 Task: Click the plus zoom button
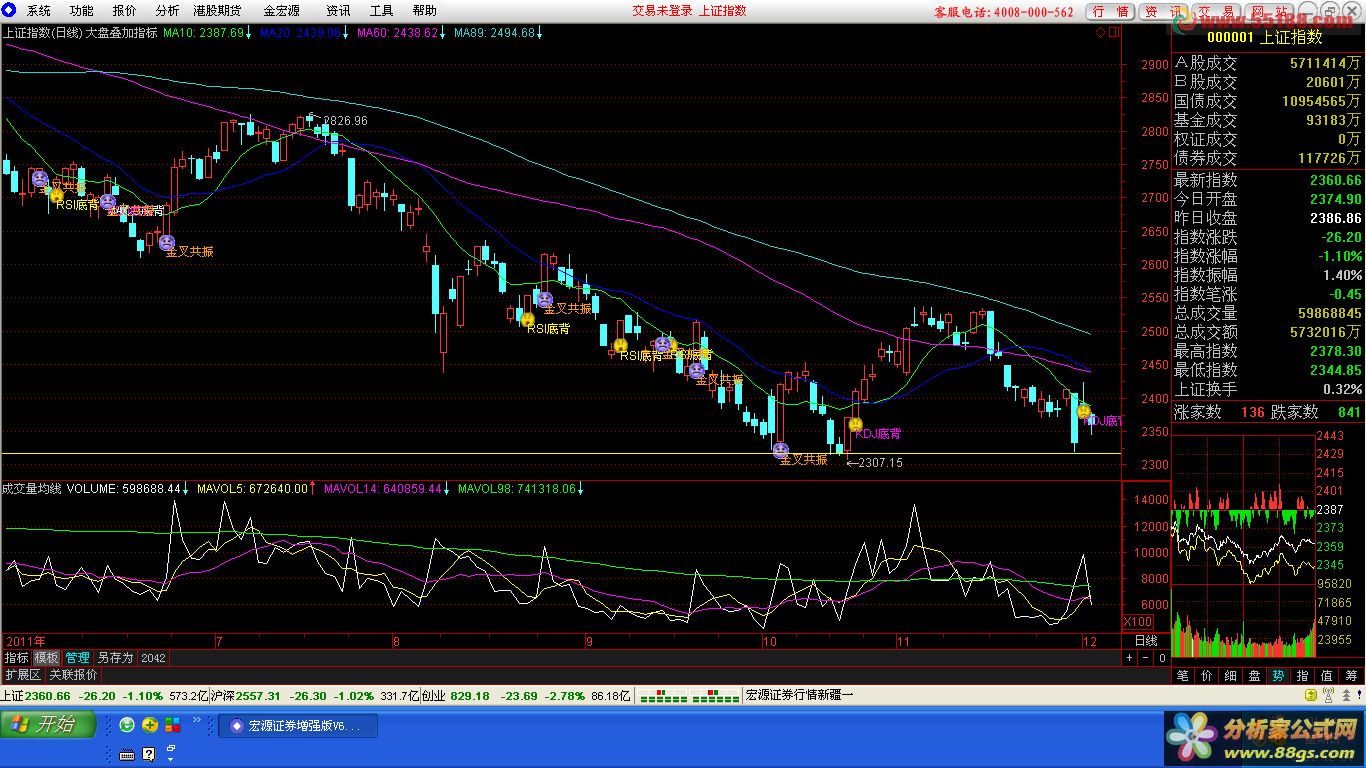point(1130,658)
